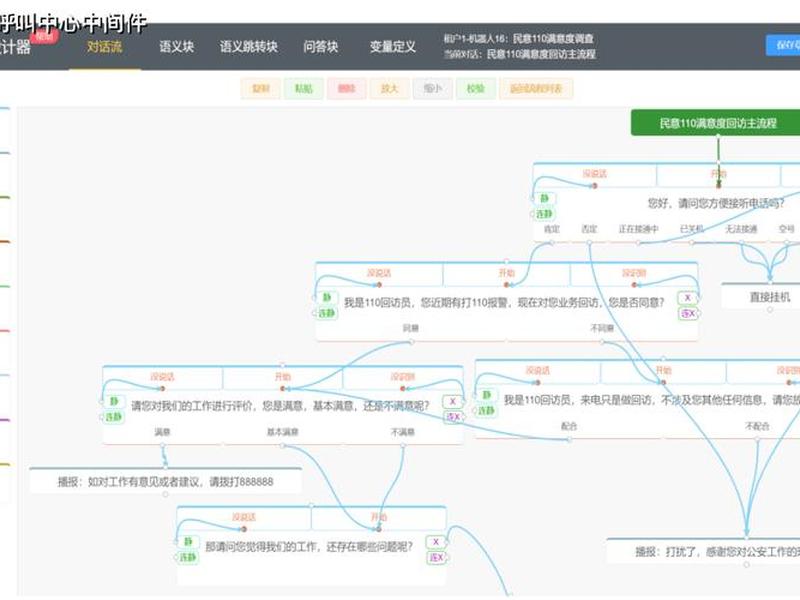Click 开始 header on 您近期有打110报警 node

click(506, 273)
